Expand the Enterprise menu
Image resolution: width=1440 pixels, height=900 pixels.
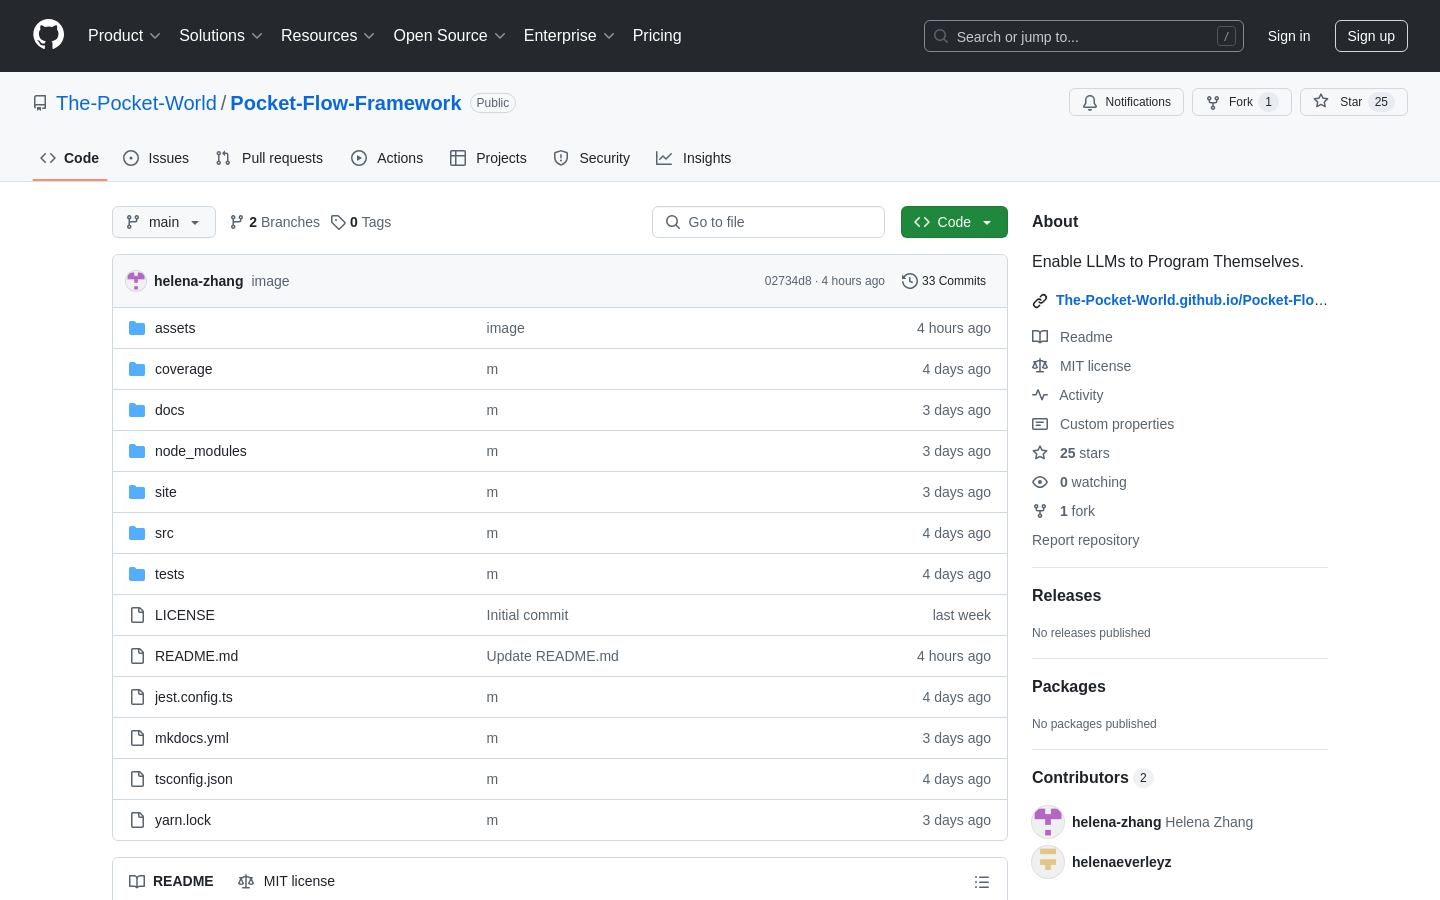[569, 36]
